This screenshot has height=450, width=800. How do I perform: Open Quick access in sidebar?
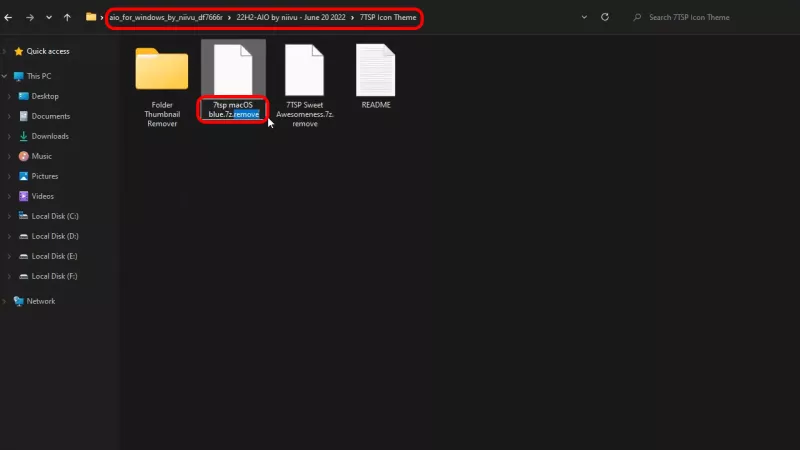point(48,51)
